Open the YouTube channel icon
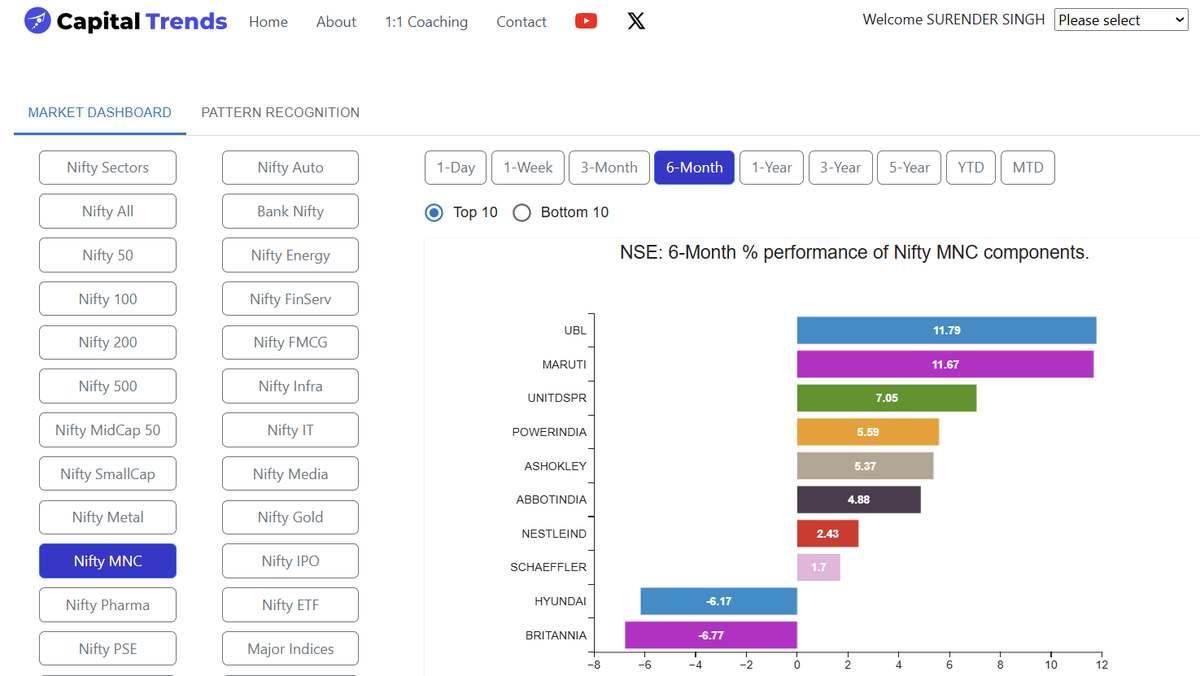The image size is (1200, 676). point(586,21)
